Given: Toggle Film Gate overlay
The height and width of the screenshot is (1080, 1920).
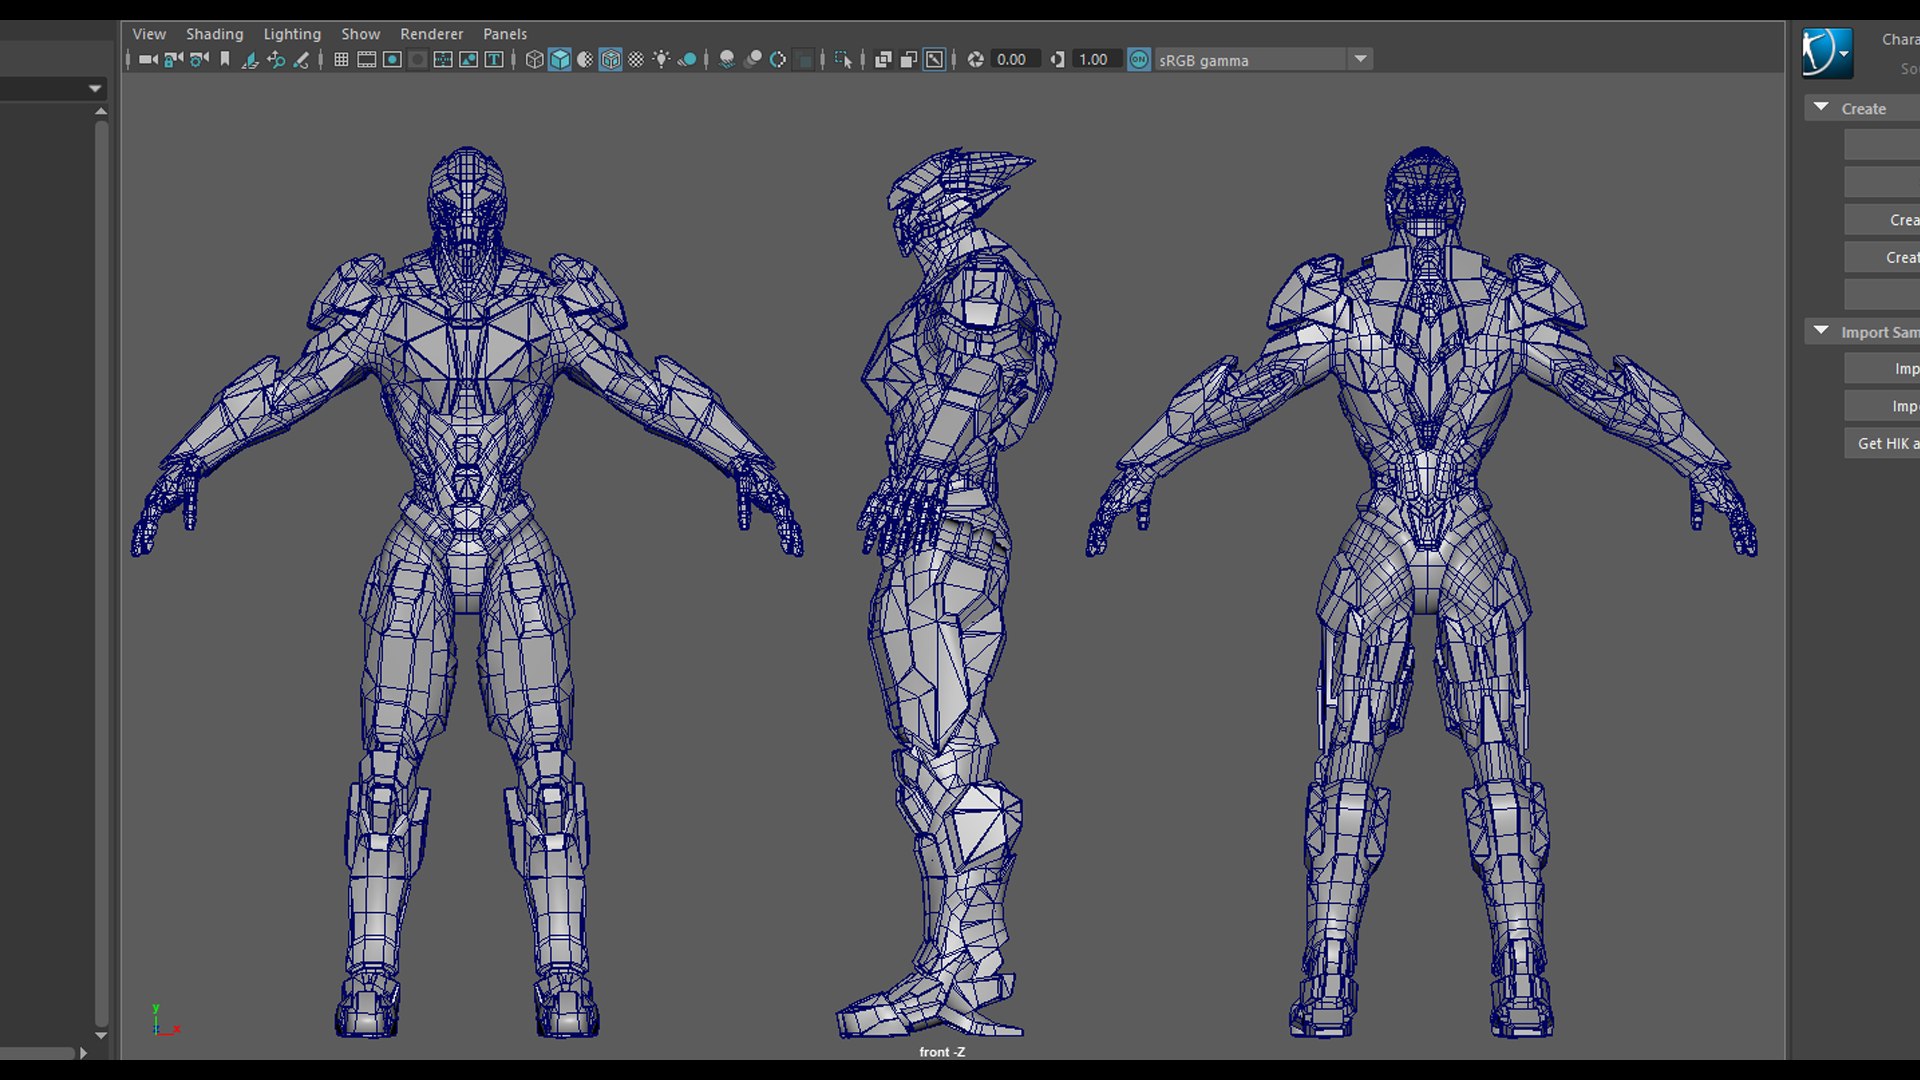Looking at the screenshot, I should [x=367, y=60].
